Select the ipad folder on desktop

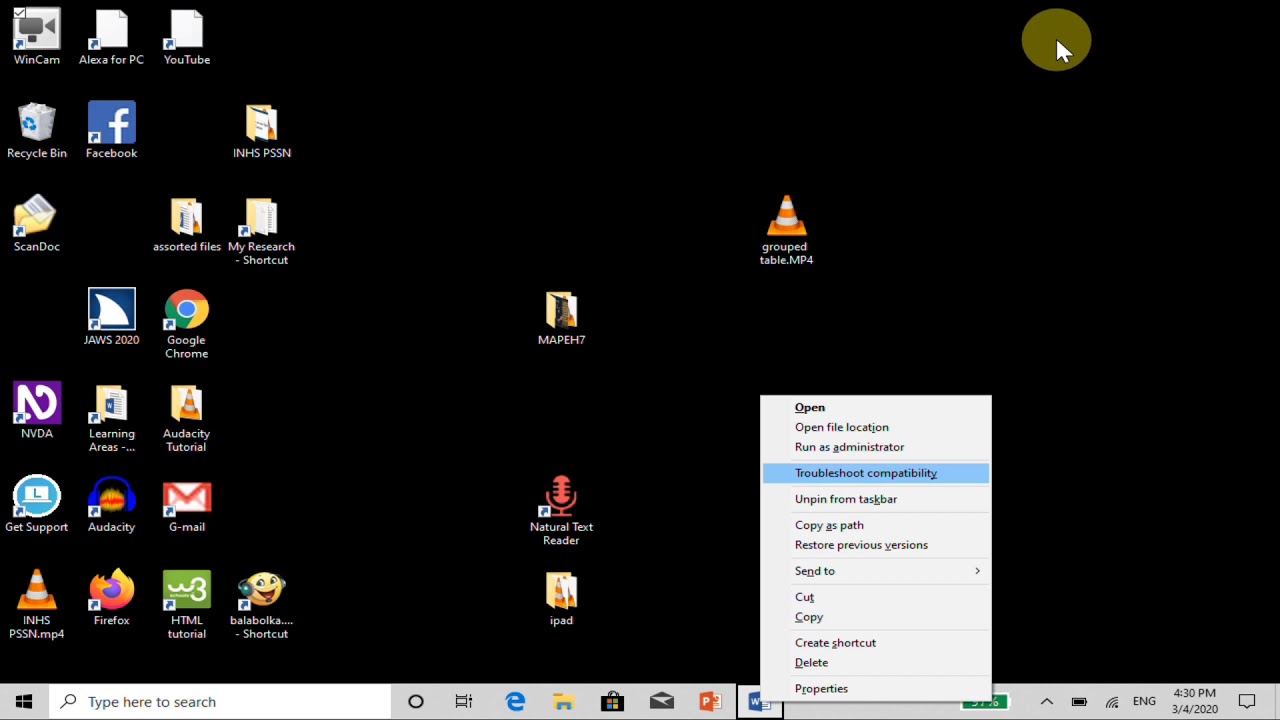coord(561,598)
